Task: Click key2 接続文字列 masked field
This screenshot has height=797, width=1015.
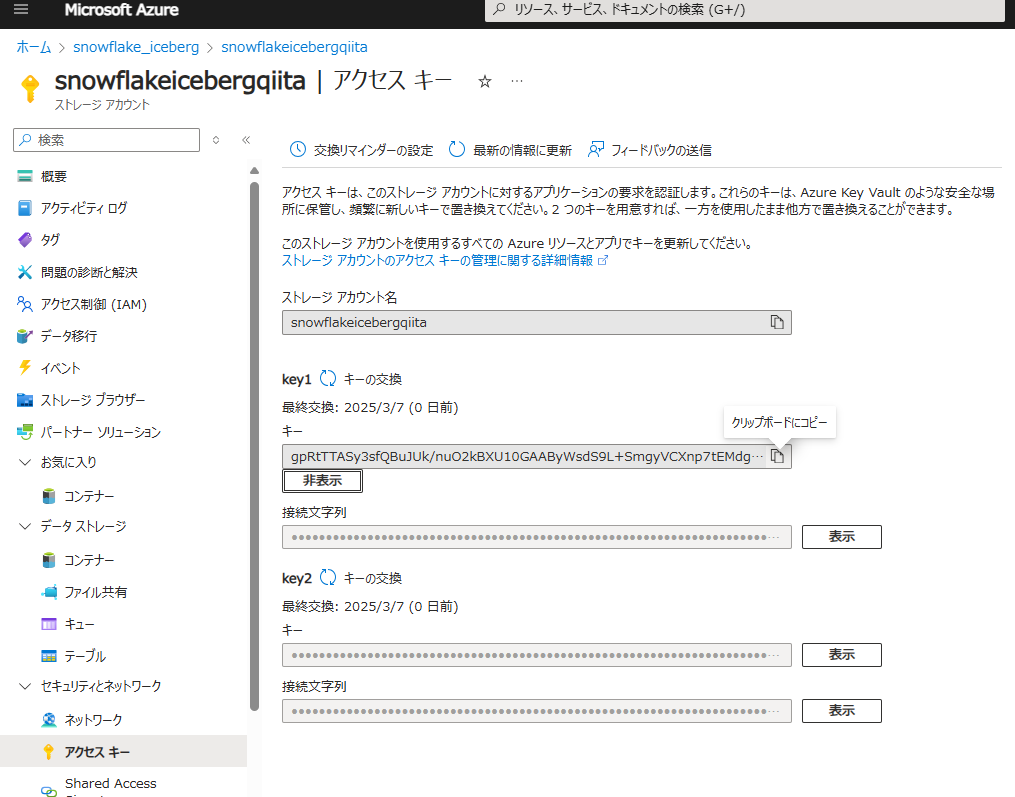Action: 537,711
